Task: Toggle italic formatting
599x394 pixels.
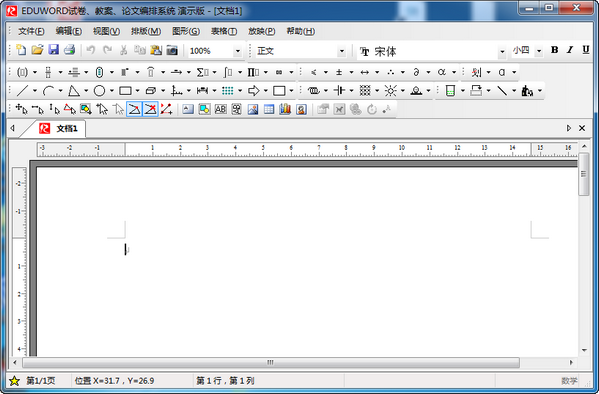Action: 570,50
